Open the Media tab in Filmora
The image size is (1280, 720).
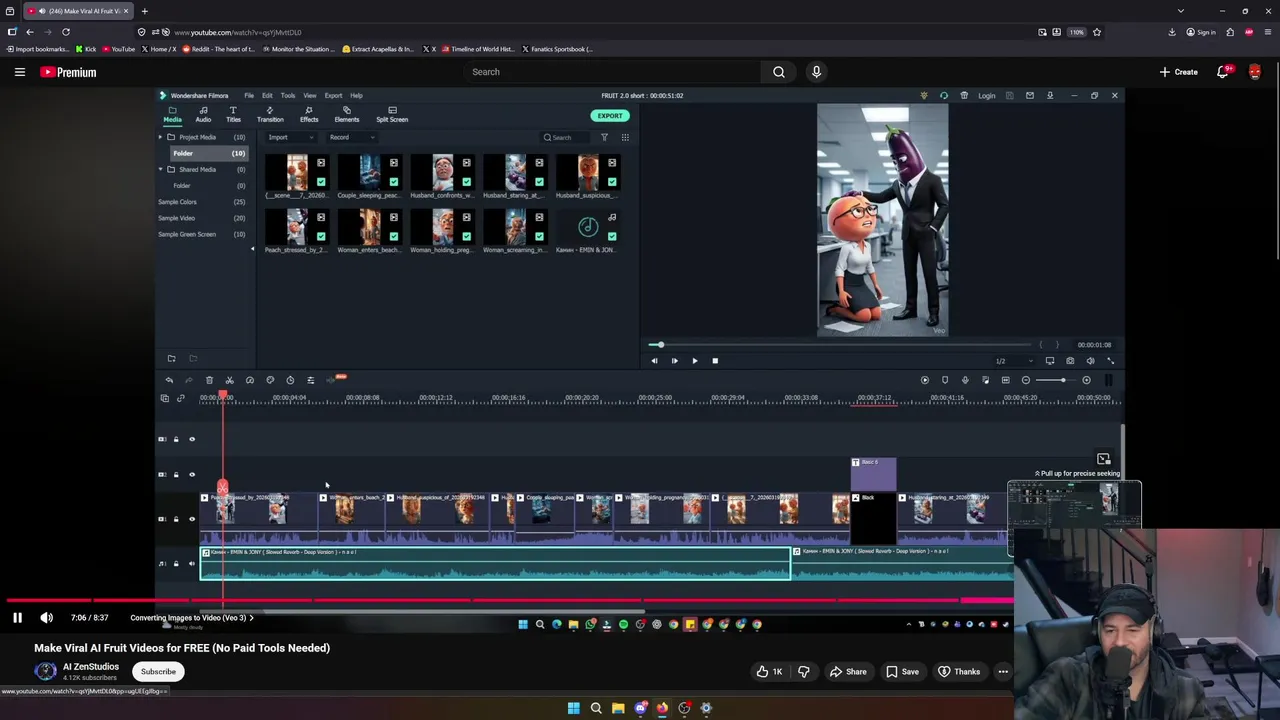[x=172, y=114]
